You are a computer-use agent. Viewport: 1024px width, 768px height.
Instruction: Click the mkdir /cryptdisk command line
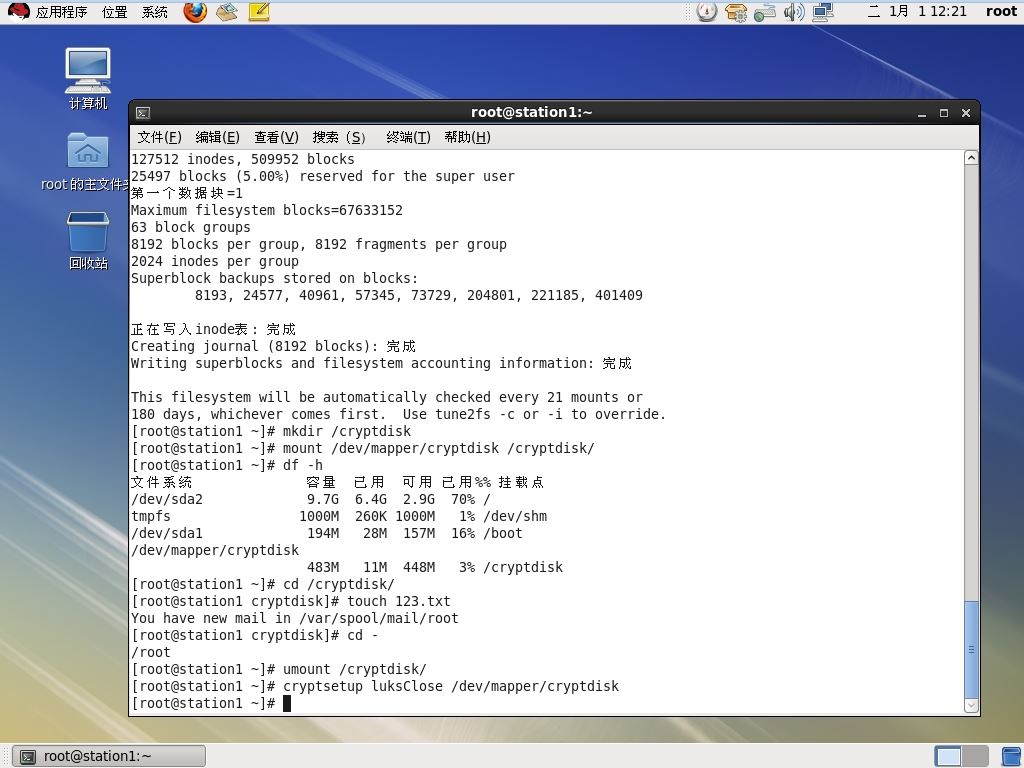pos(271,432)
